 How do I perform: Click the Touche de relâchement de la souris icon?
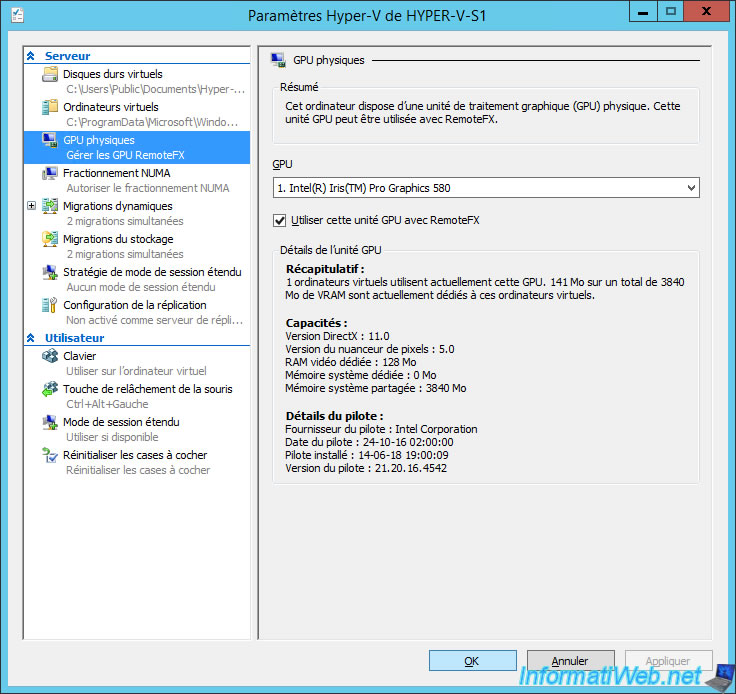pyautogui.click(x=50, y=389)
